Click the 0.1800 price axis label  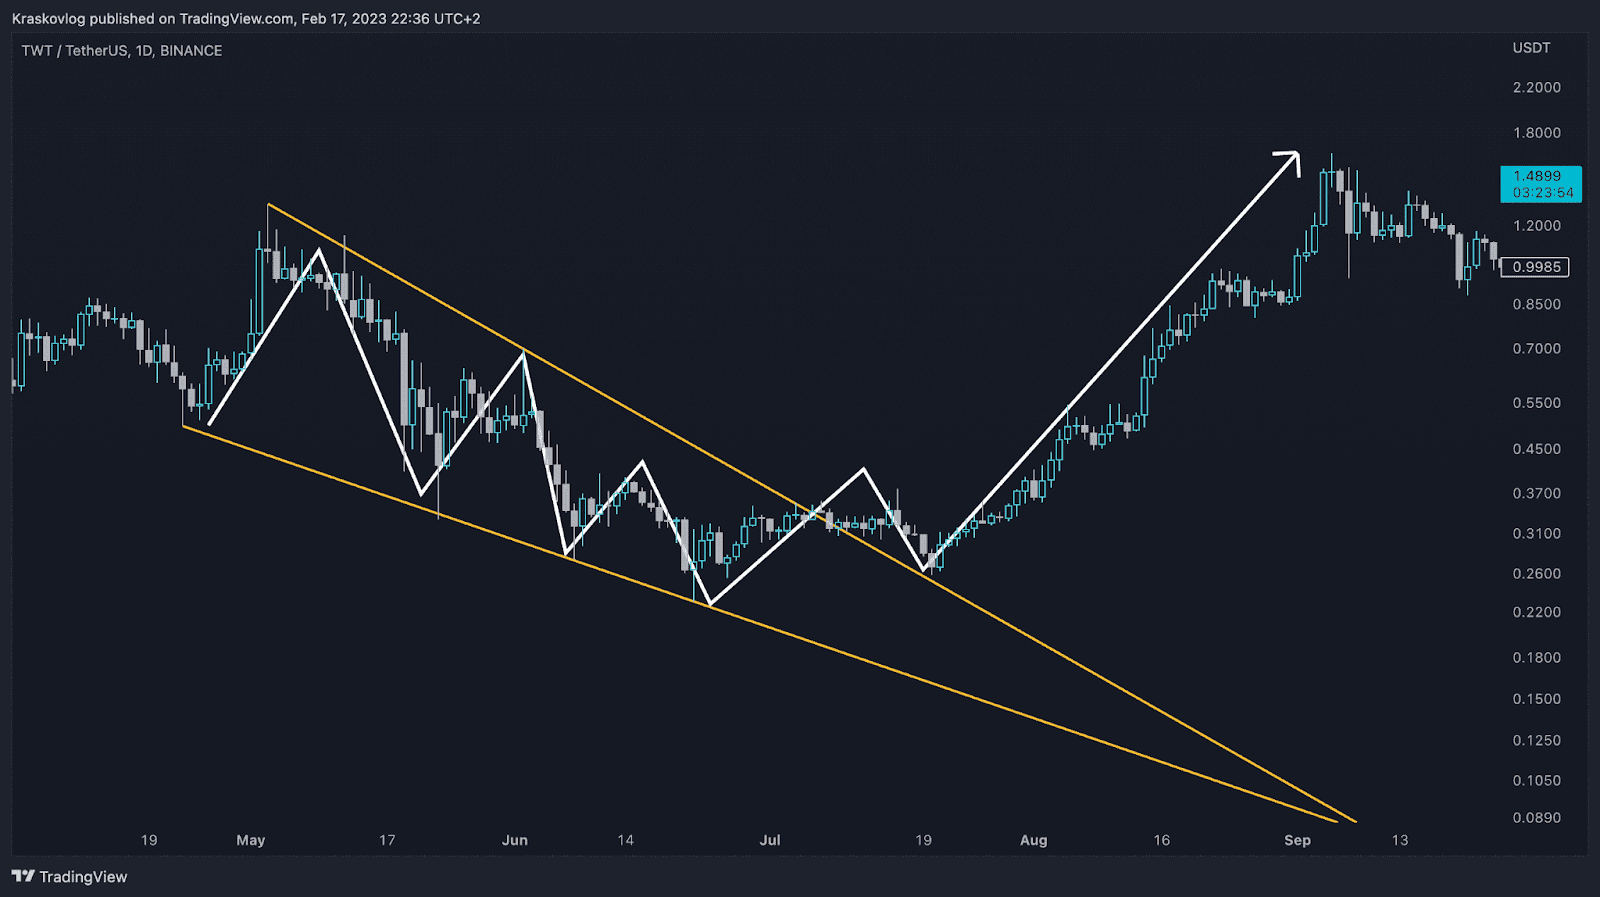coord(1537,658)
